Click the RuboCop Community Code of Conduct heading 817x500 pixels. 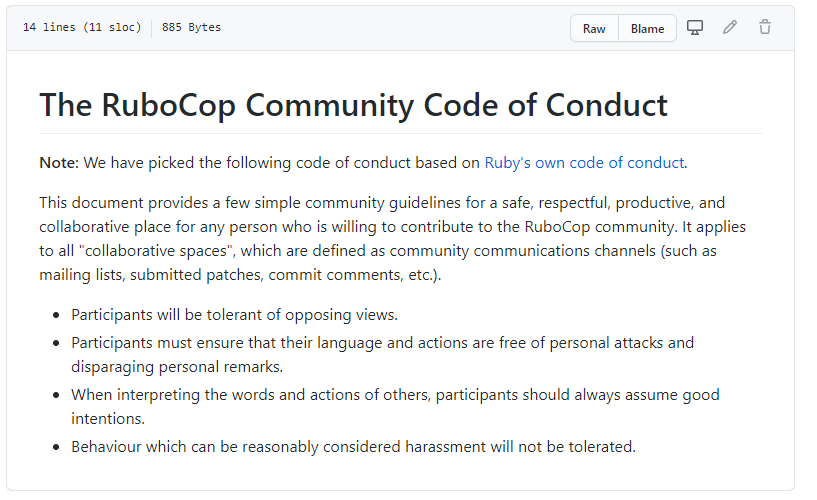point(353,105)
